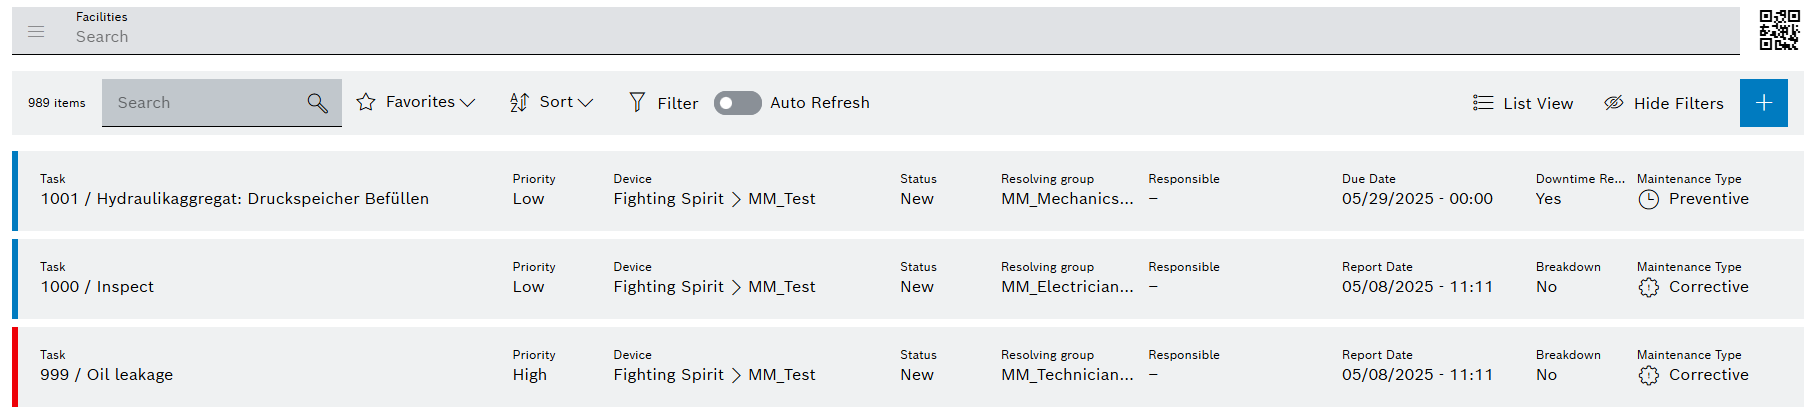This screenshot has width=1809, height=408.
Task: Click the Hide Filters label
Action: point(1679,104)
